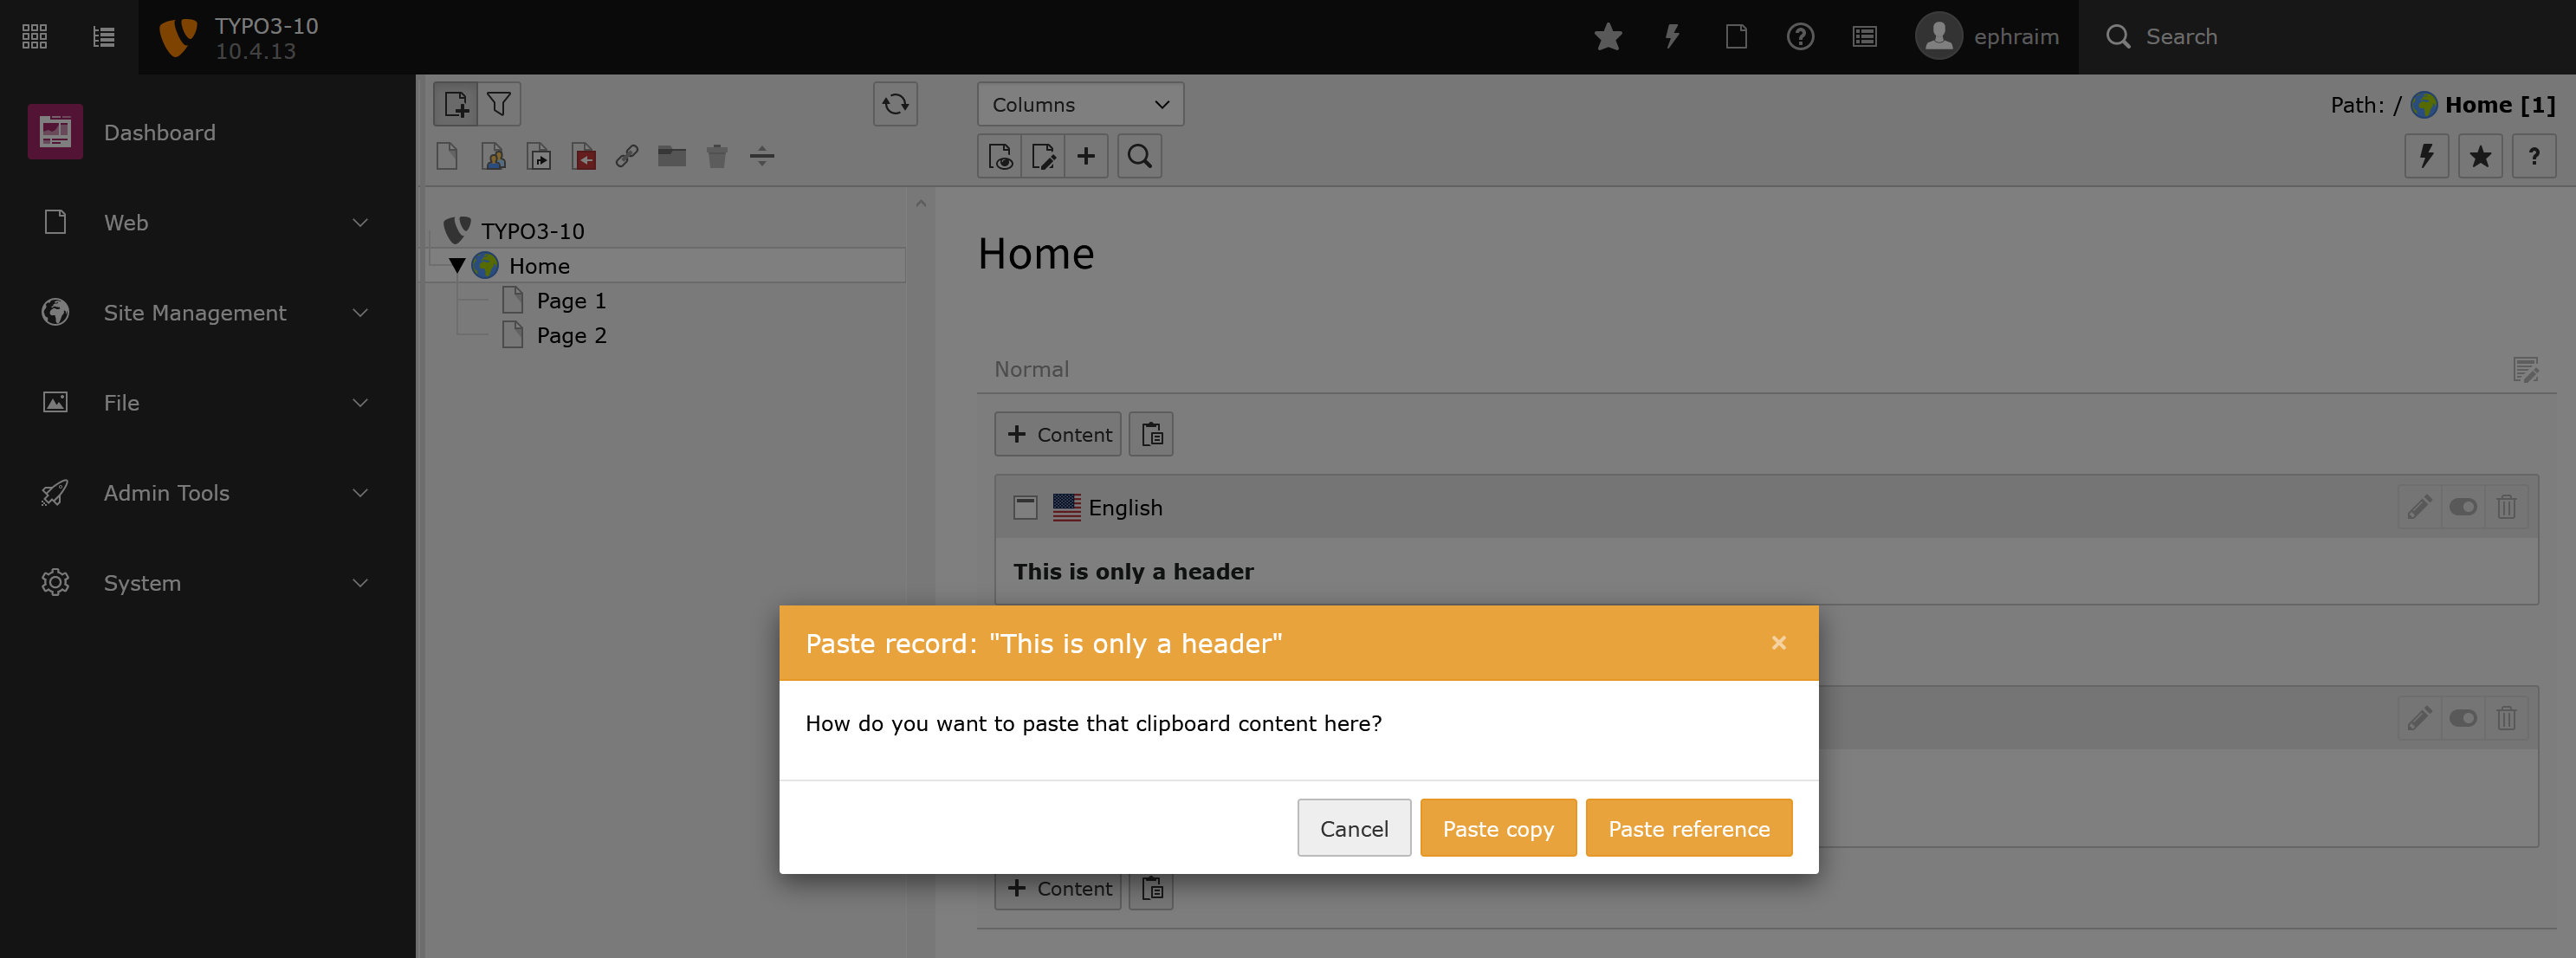Viewport: 2576px width, 958px height.
Task: Click the English content element checkbox icon
Action: pos(1025,507)
